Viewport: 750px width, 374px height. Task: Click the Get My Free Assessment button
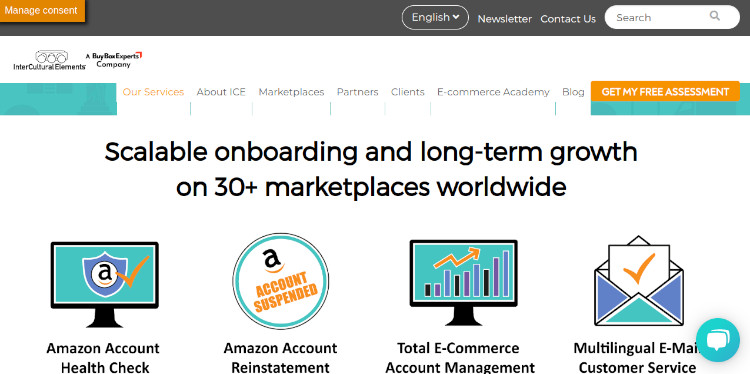pyautogui.click(x=665, y=91)
